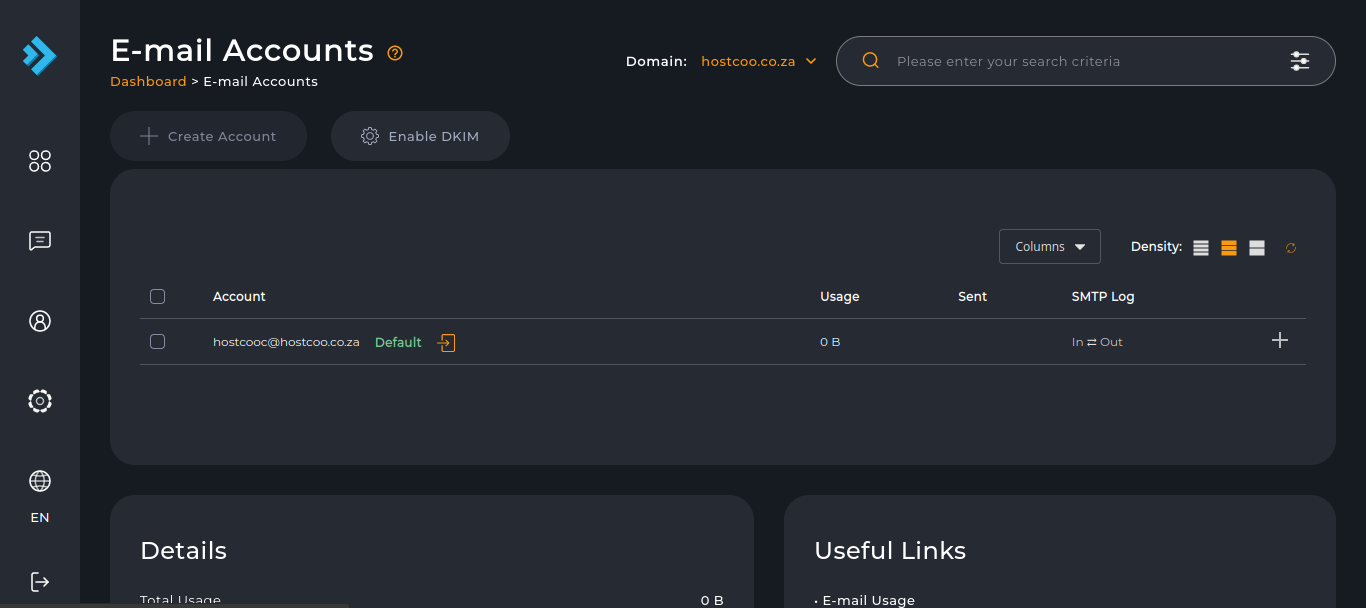Open the search filter sliders icon
Image resolution: width=1366 pixels, height=608 pixels.
(1300, 61)
